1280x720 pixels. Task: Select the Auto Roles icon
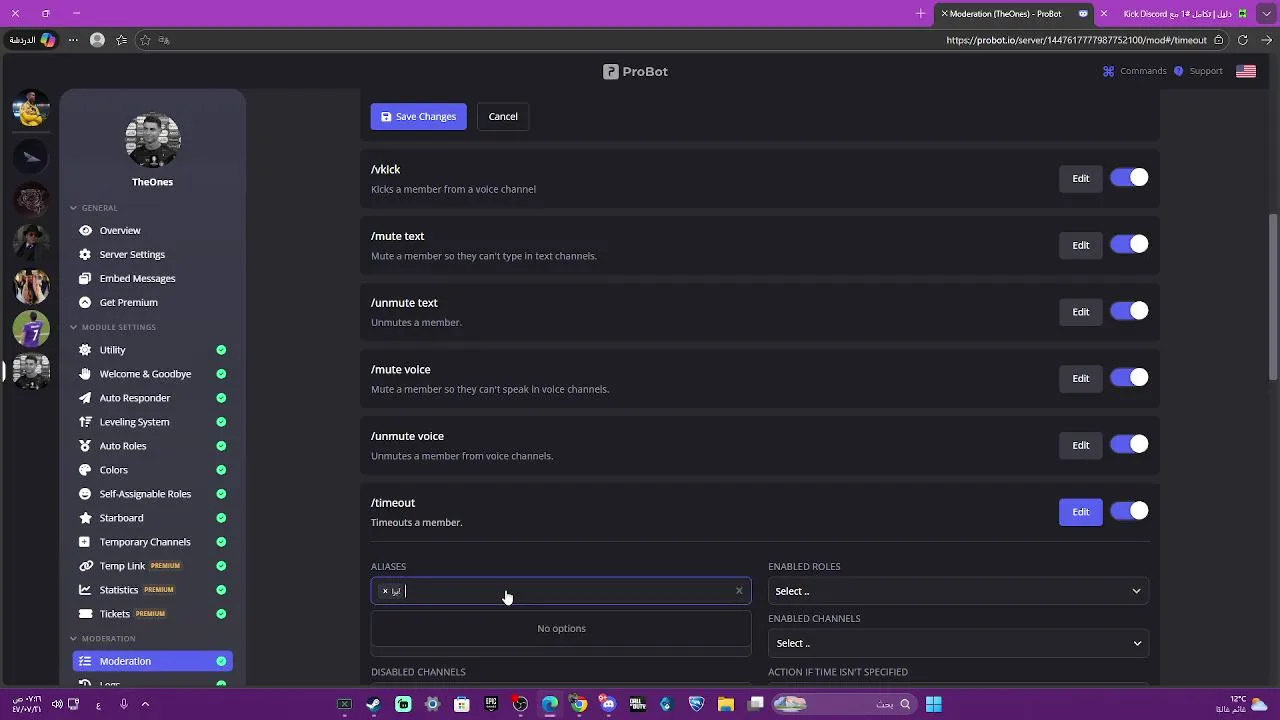[85, 446]
